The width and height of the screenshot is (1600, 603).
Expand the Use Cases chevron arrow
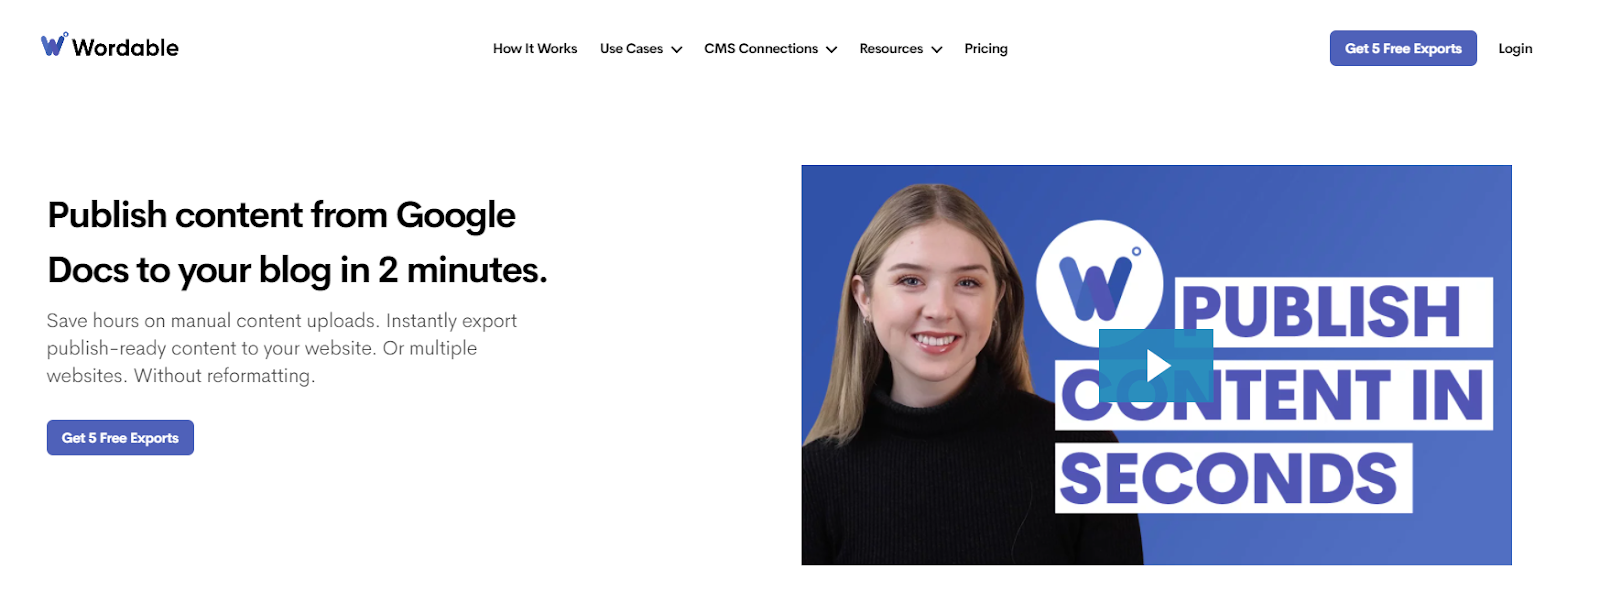coord(677,49)
